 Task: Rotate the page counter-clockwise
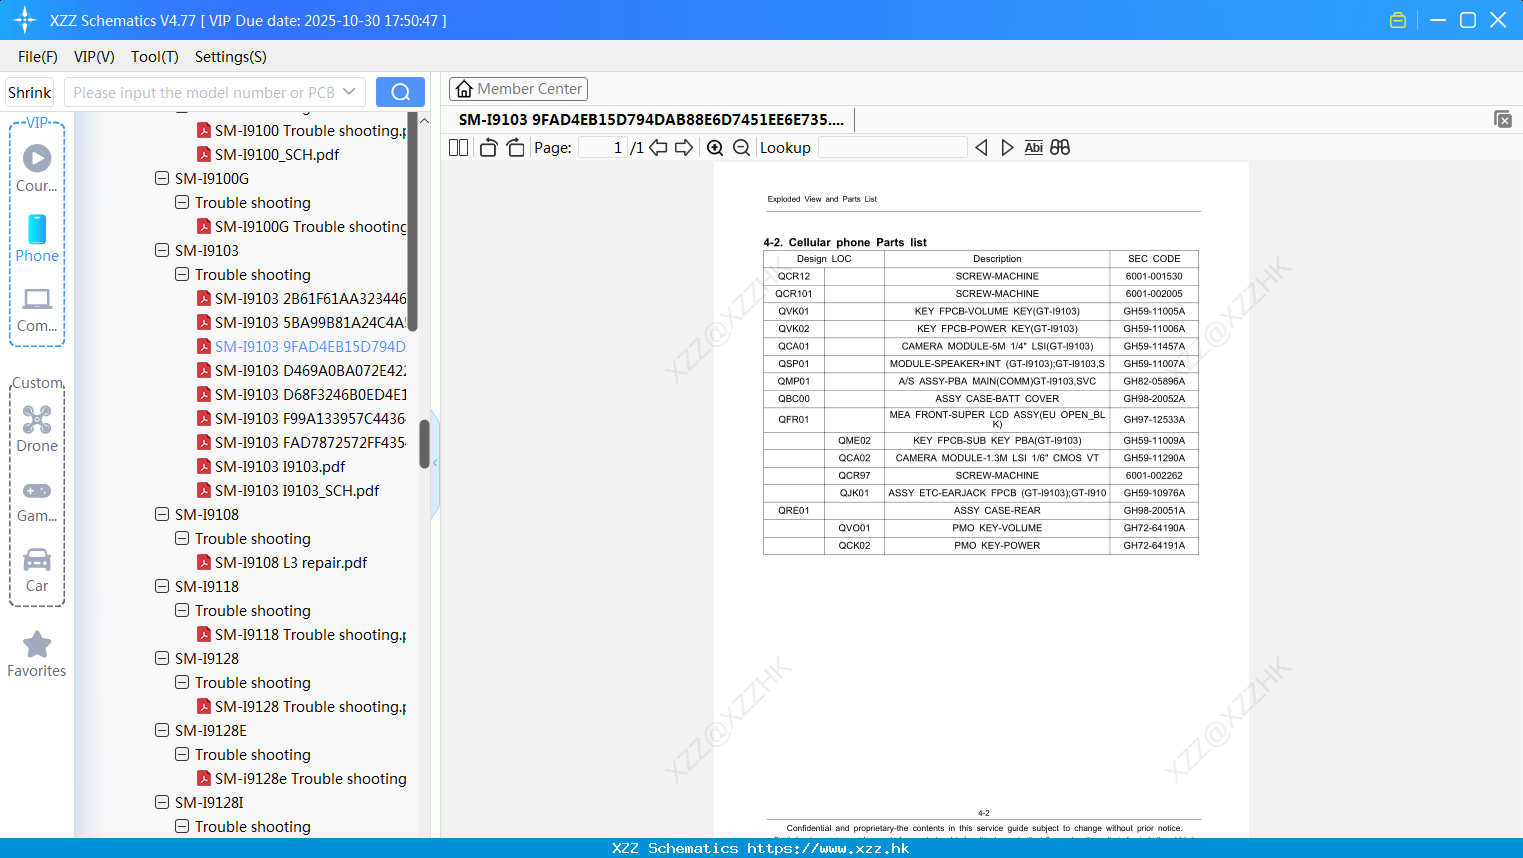(x=488, y=148)
